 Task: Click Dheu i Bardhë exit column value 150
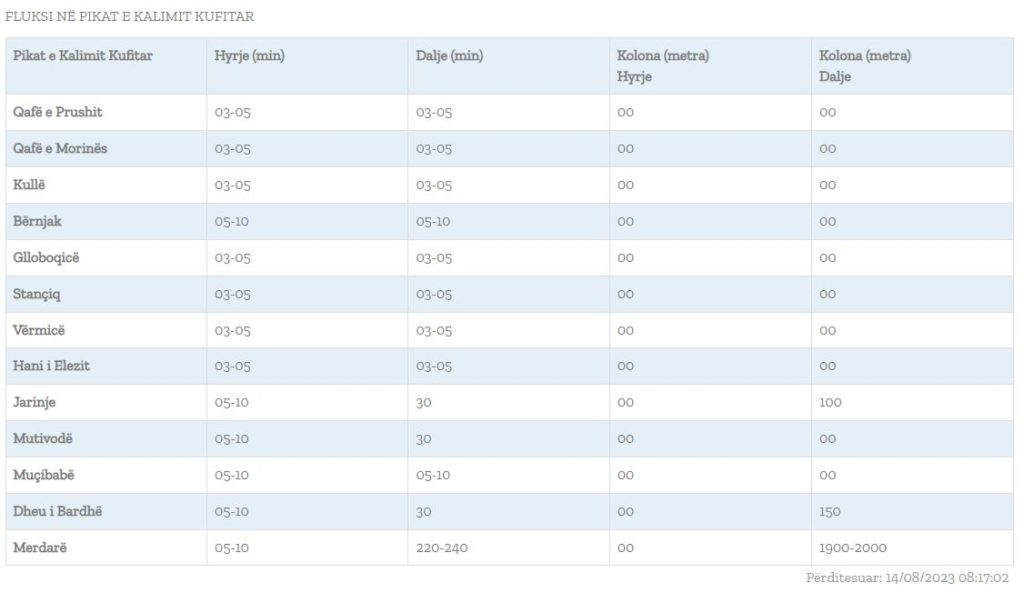[829, 511]
